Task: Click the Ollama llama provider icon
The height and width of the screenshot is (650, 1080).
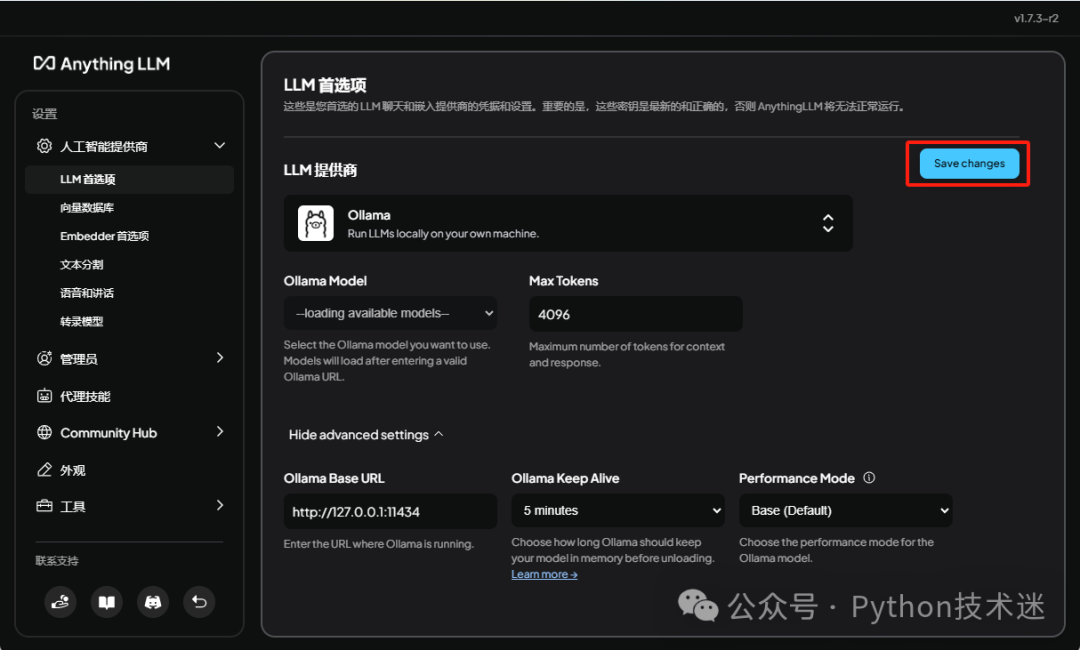Action: [x=315, y=223]
